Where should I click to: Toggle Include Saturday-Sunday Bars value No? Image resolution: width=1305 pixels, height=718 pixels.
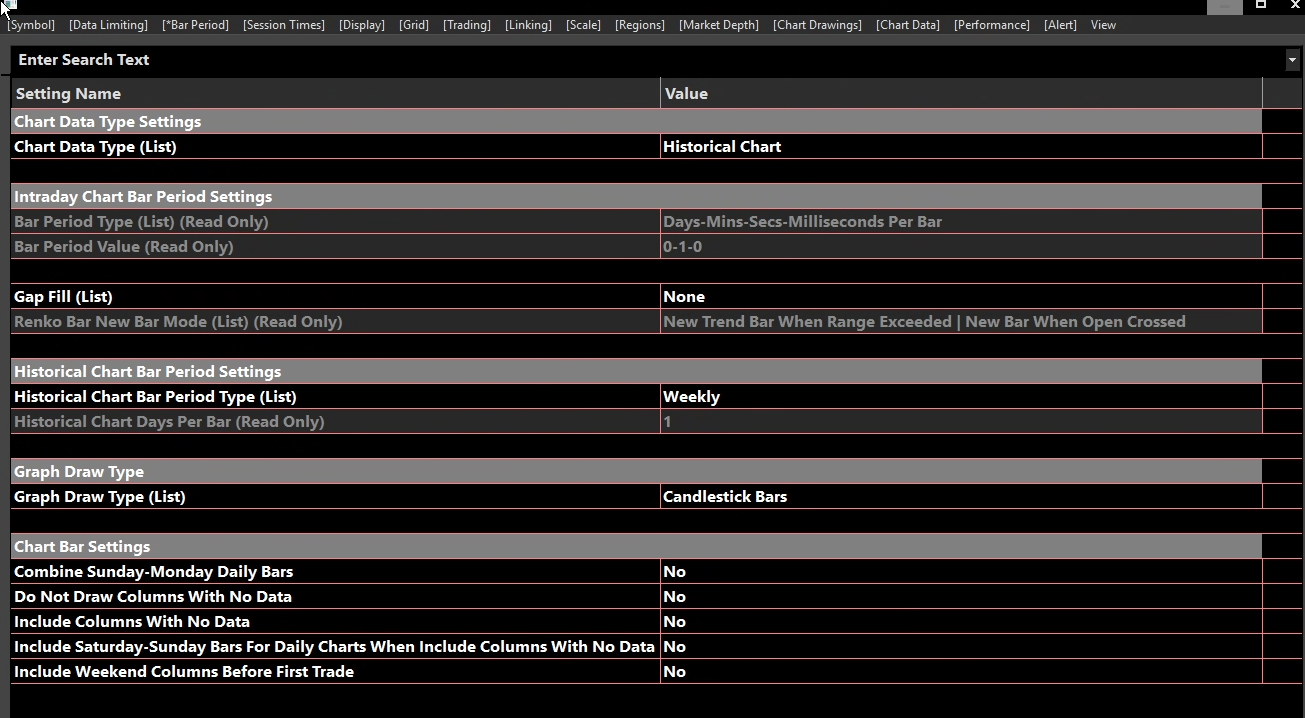[961, 647]
